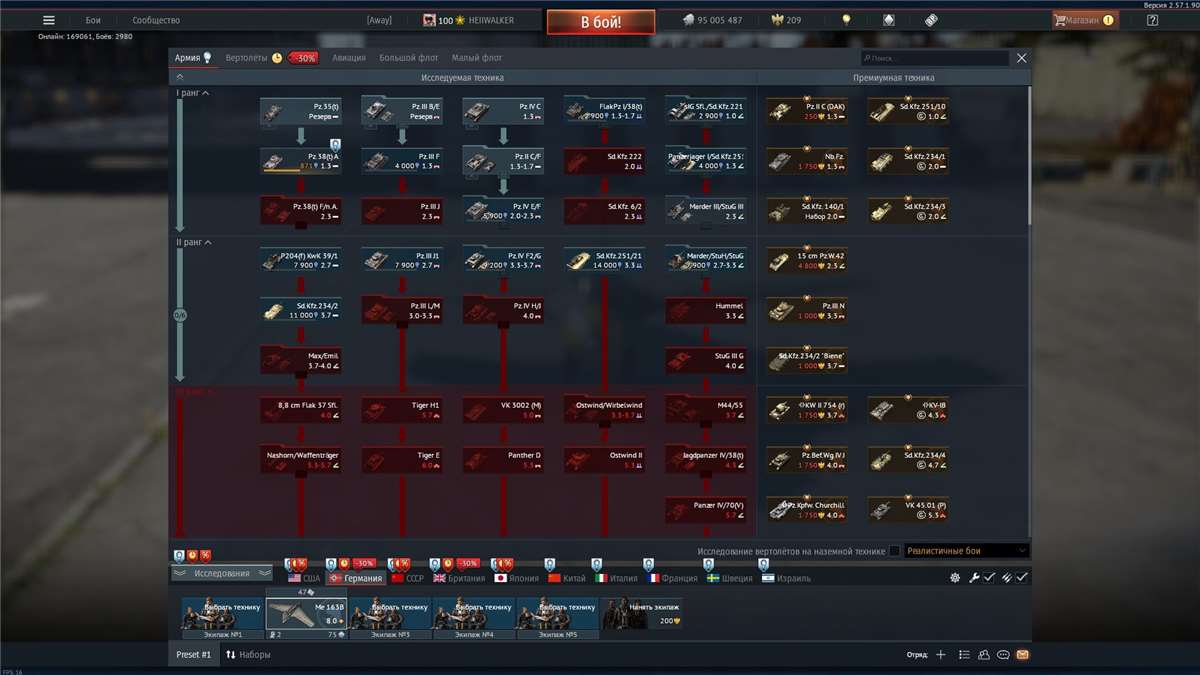Select the Sd.Kfz.251/21 vehicle

tap(604, 260)
